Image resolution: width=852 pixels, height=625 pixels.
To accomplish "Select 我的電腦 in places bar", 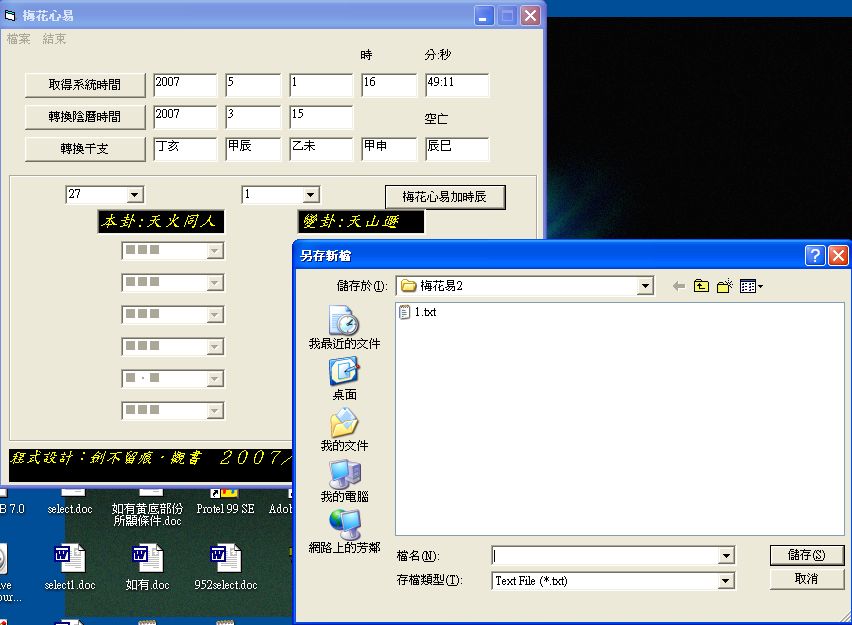I will (x=344, y=481).
